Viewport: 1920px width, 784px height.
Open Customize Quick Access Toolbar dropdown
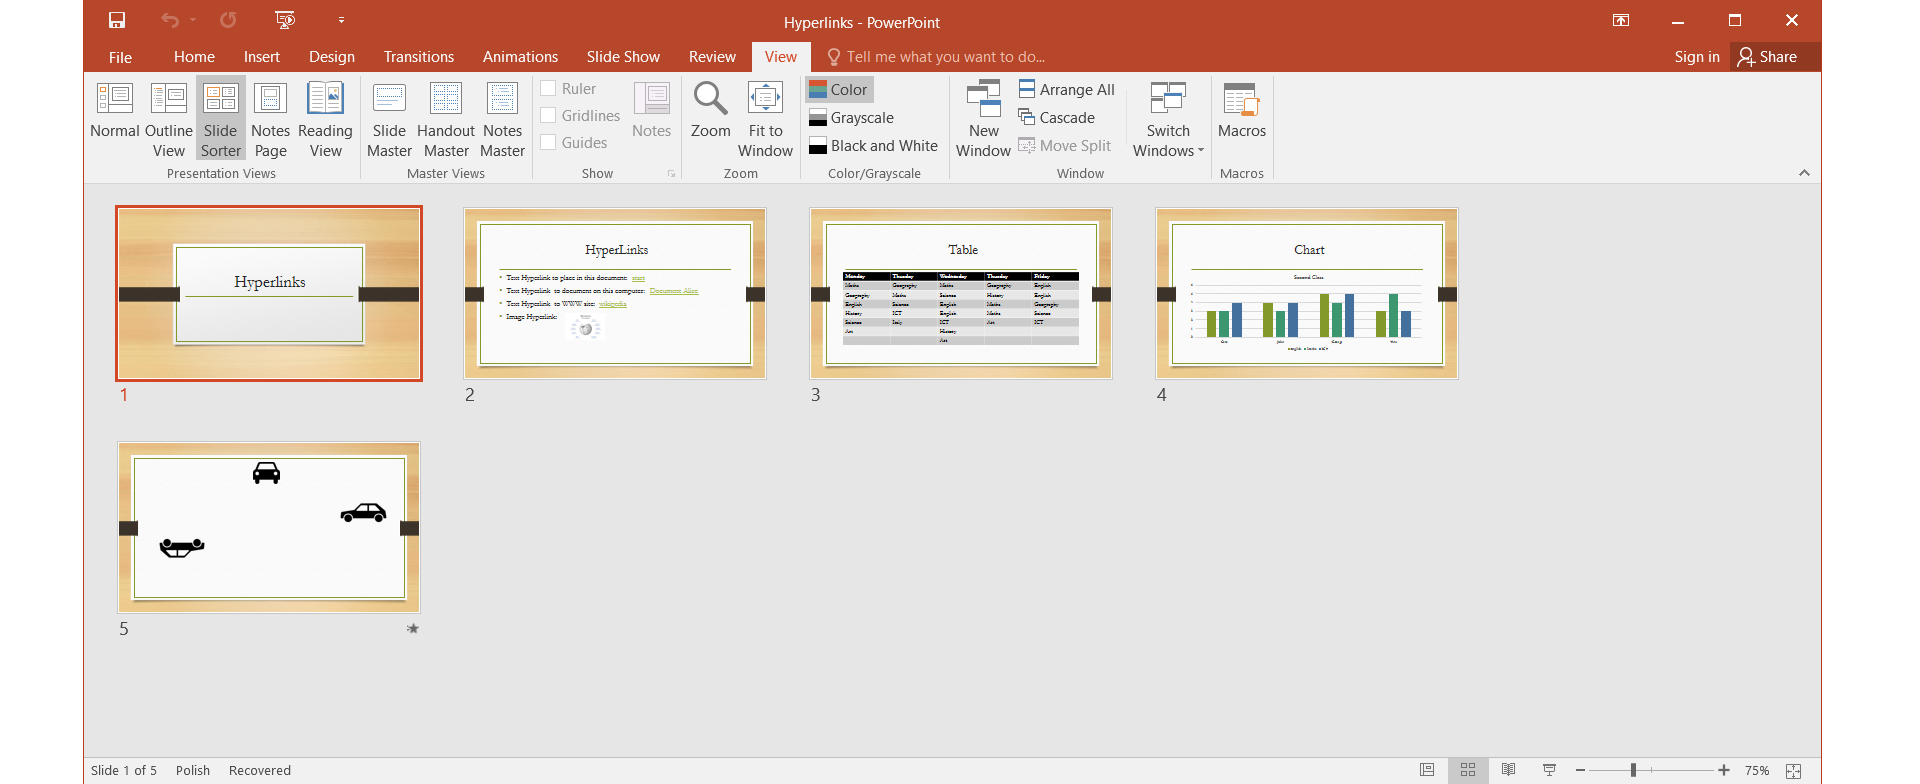(341, 20)
